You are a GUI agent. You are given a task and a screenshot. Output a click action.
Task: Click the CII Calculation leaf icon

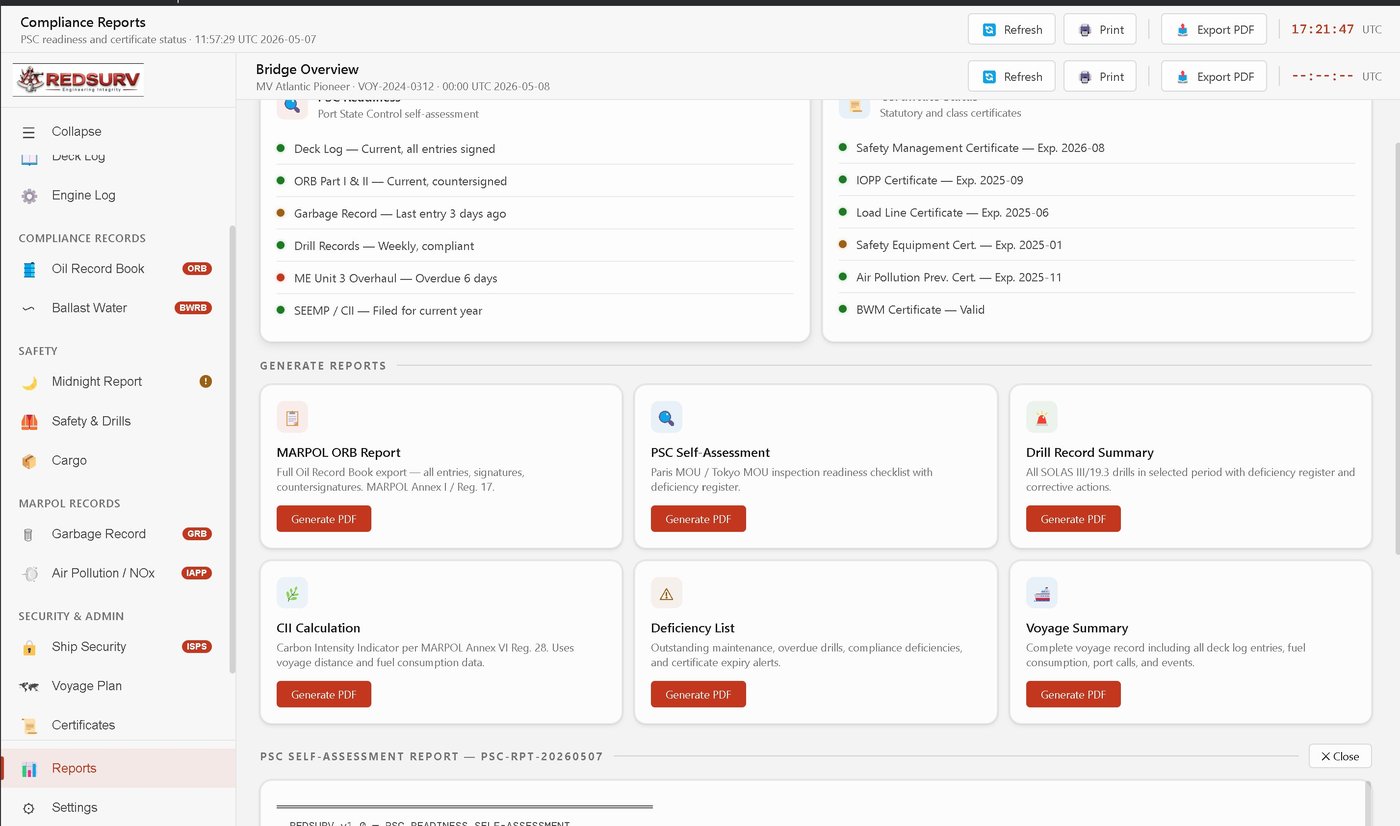292,593
